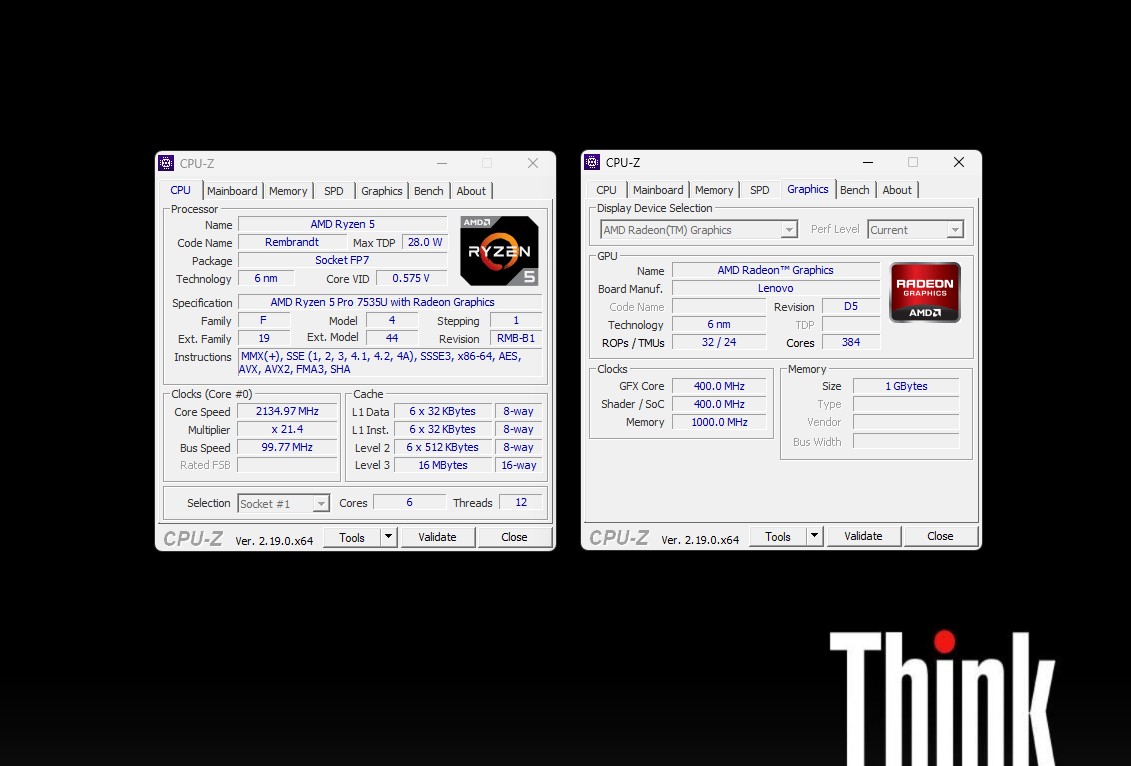Open the About tab in right window
This screenshot has height=766, width=1131.
point(897,190)
